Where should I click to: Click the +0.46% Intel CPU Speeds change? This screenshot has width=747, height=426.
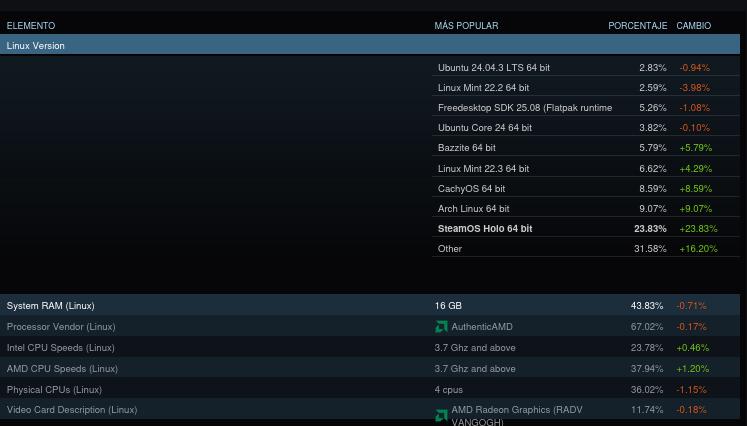[692, 347]
